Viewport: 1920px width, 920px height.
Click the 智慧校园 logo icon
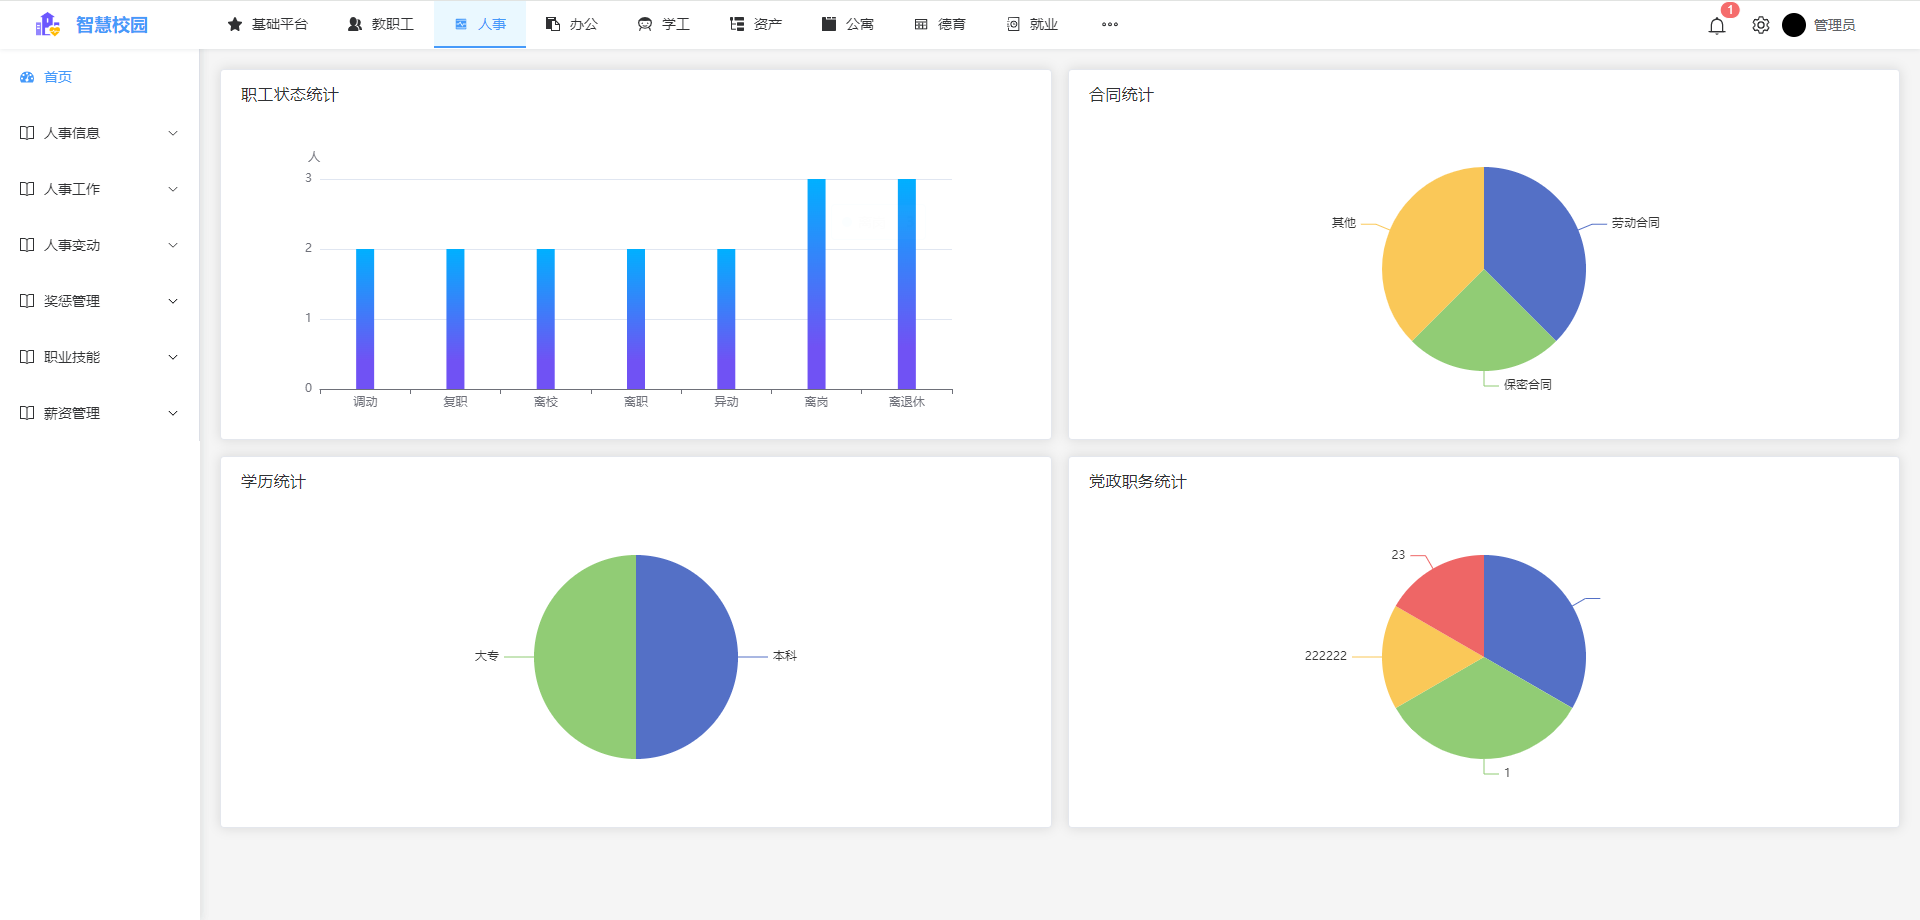click(48, 25)
